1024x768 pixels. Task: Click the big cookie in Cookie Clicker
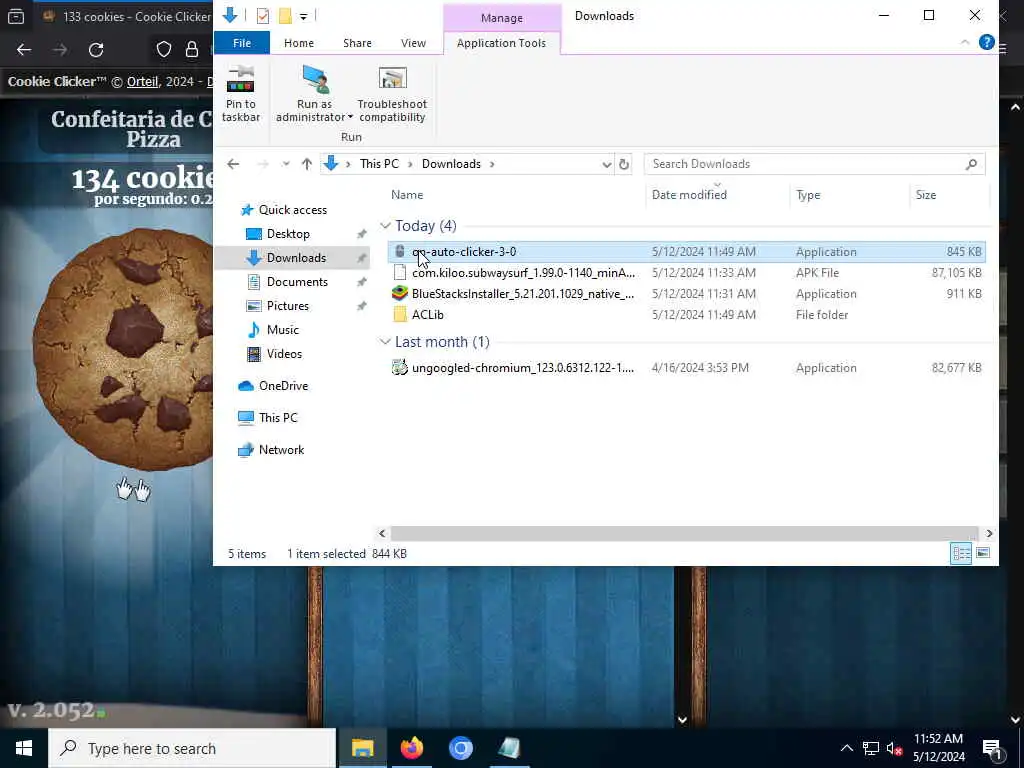tap(124, 349)
